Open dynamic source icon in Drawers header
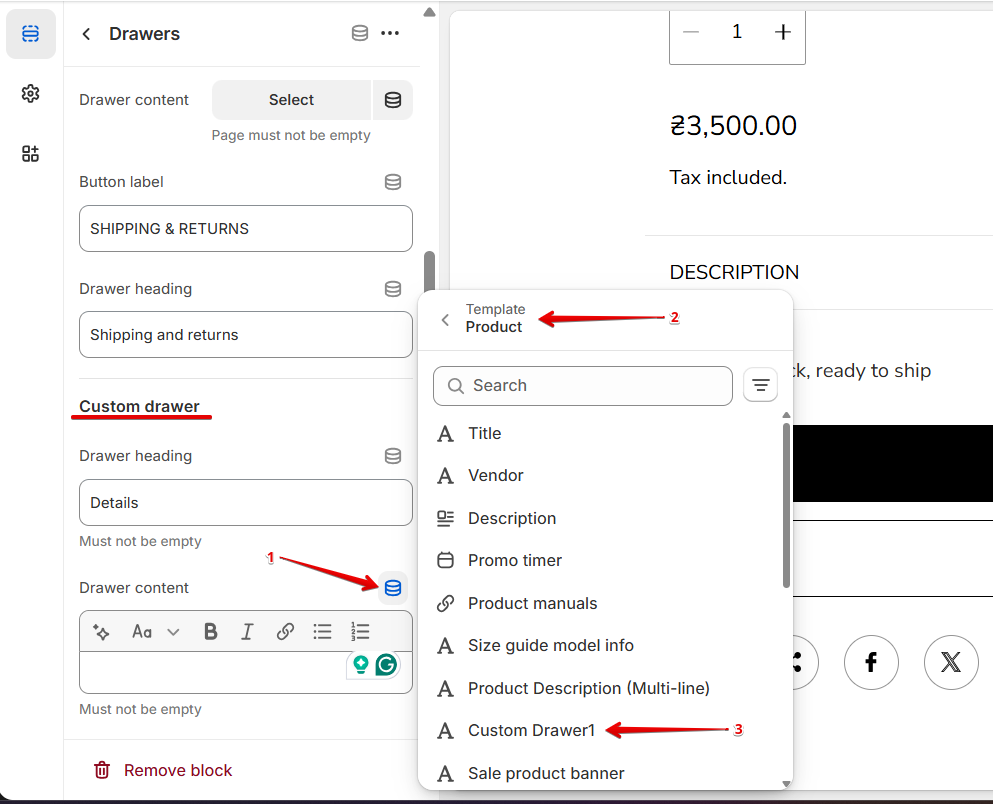The width and height of the screenshot is (993, 804). click(x=360, y=33)
